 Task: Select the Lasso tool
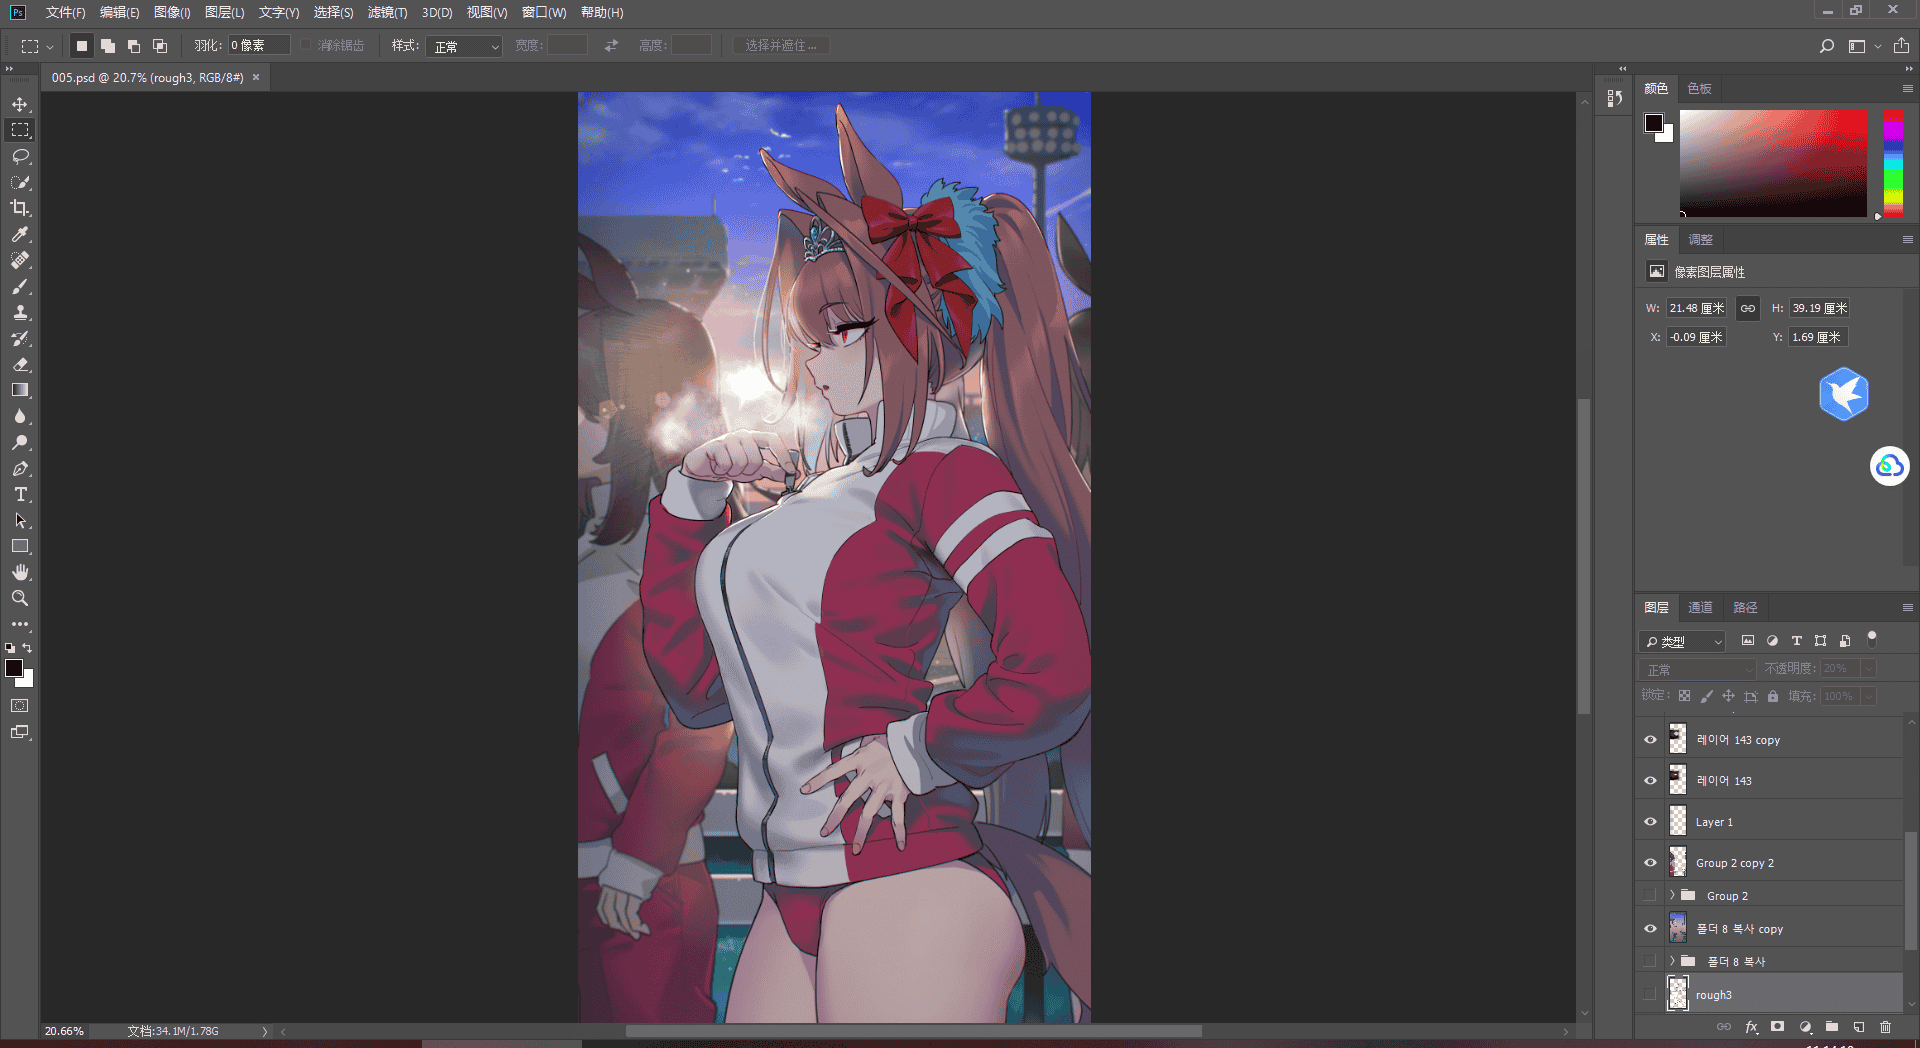(x=20, y=156)
